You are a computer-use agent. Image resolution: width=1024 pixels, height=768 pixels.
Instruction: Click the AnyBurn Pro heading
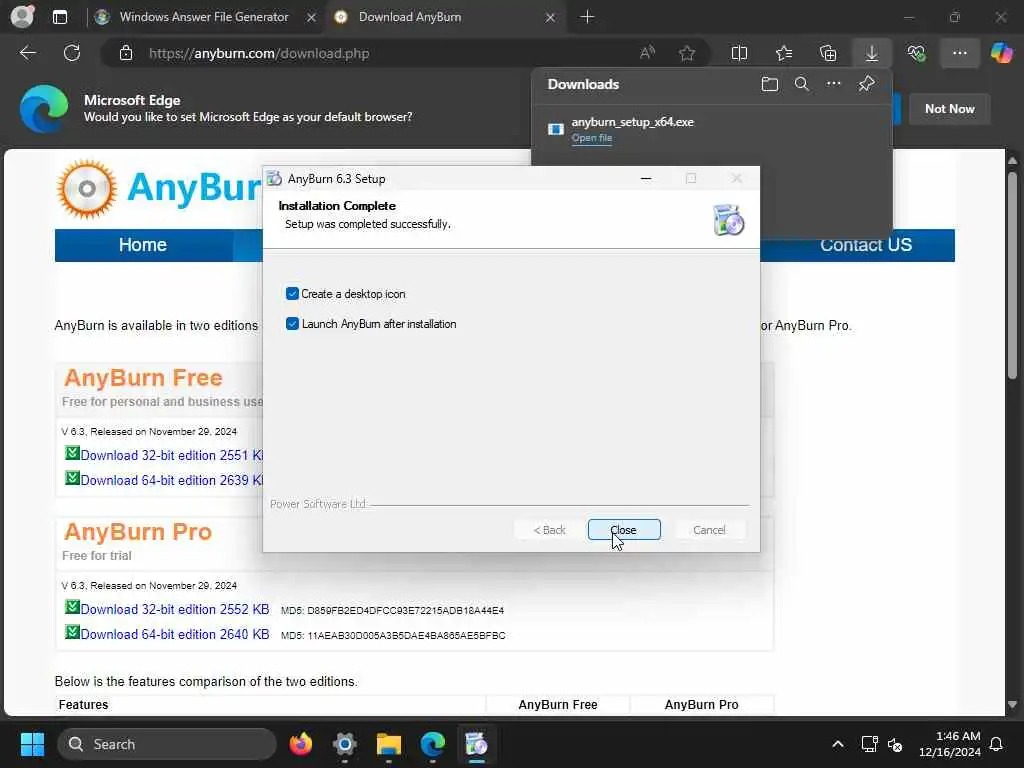pyautogui.click(x=138, y=532)
